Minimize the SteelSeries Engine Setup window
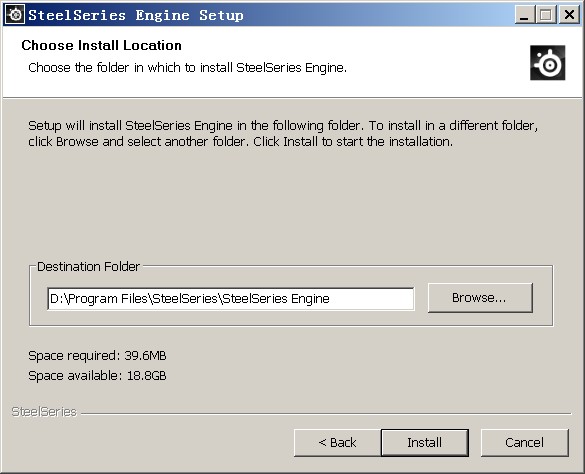Viewport: 585px width, 474px height. 524,15
